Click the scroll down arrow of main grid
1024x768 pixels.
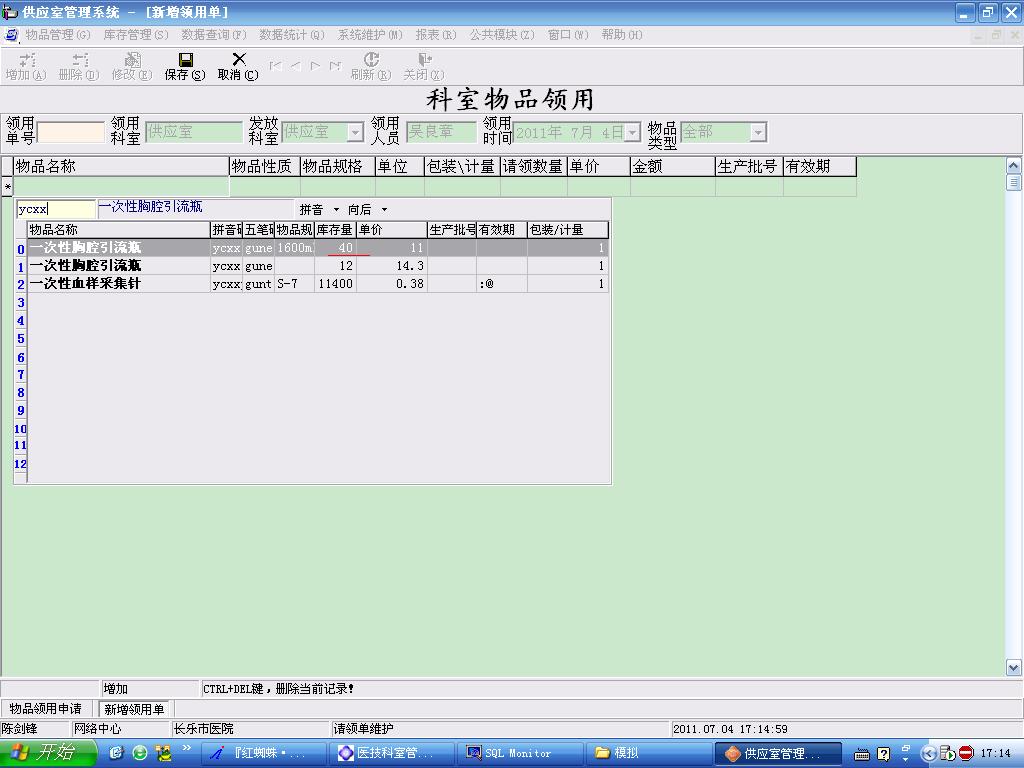tap(1013, 667)
